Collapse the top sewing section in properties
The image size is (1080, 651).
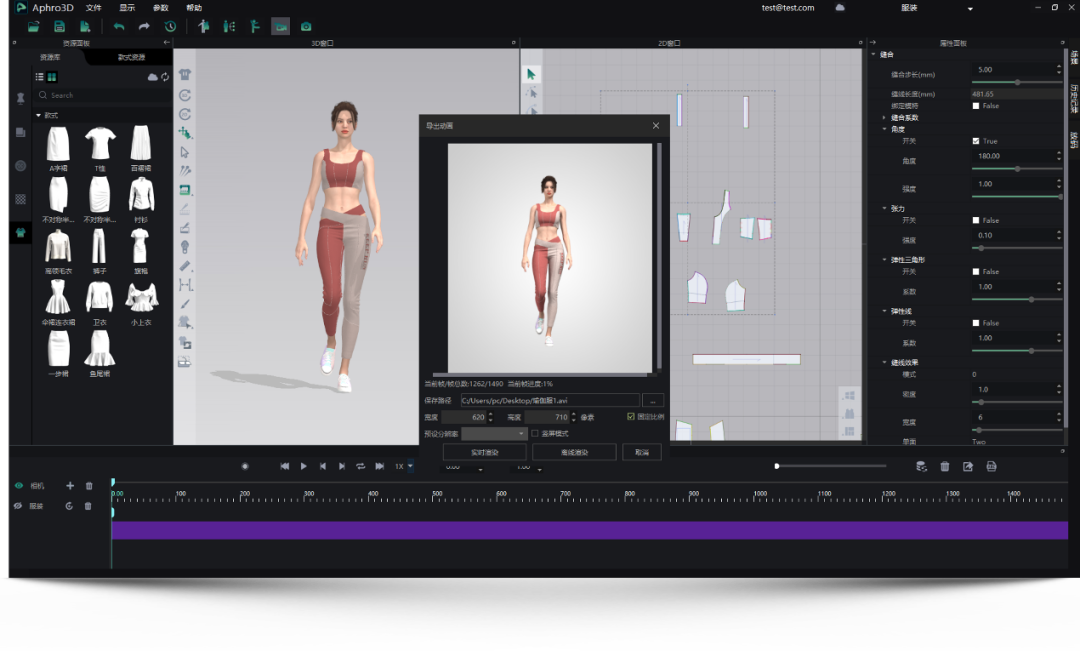874,54
